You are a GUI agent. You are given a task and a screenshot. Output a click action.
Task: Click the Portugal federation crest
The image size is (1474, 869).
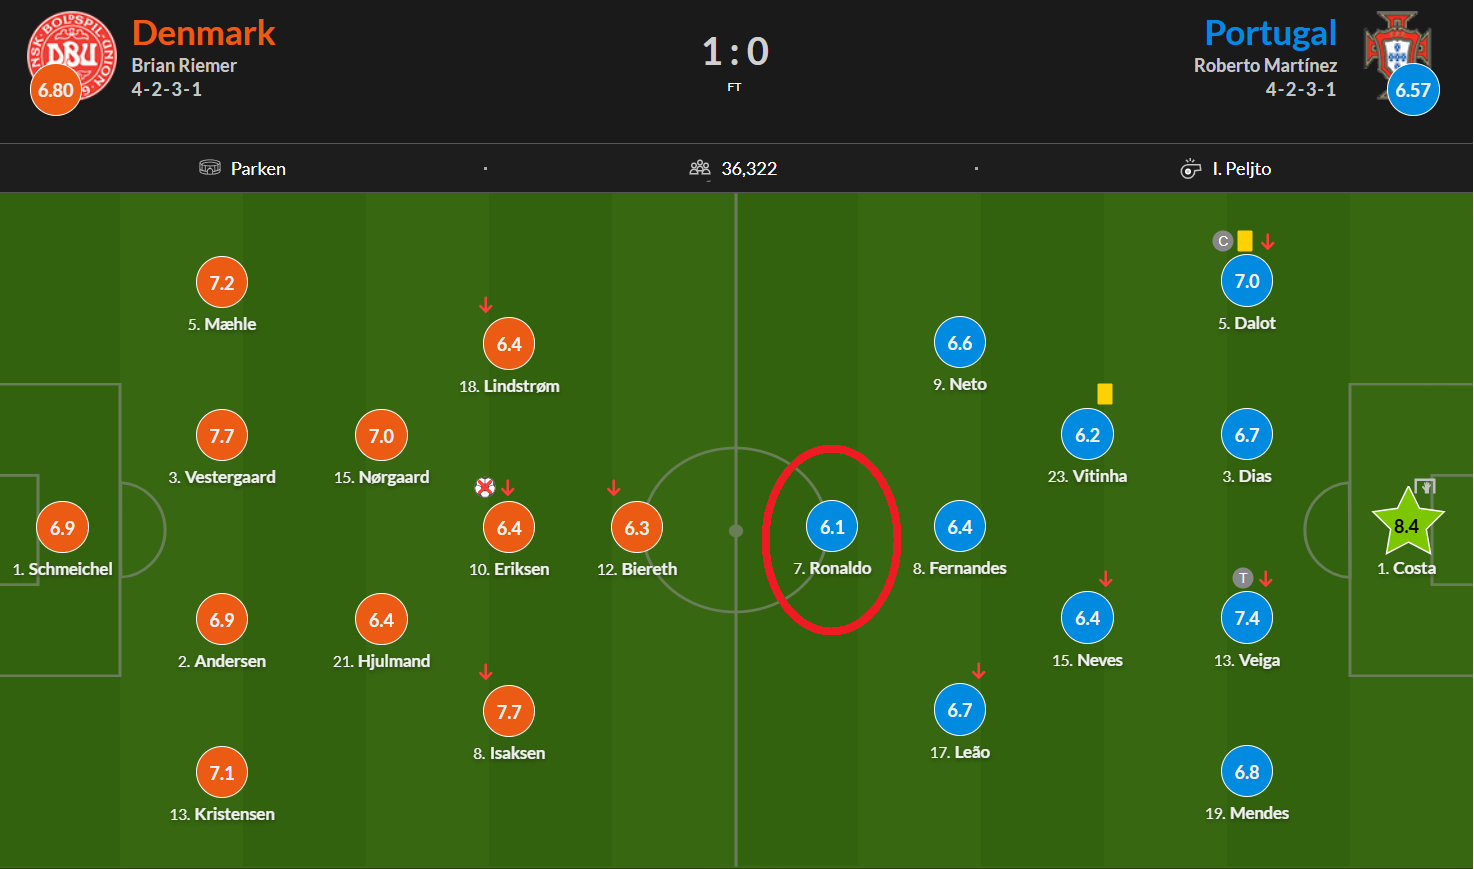[x=1397, y=50]
